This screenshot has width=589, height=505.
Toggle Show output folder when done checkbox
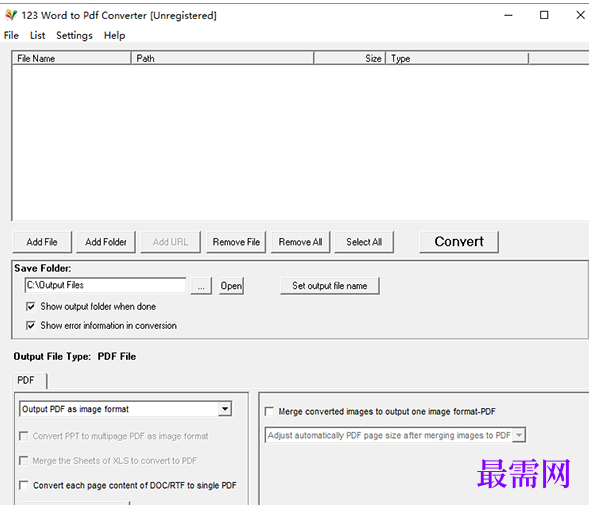(31, 306)
